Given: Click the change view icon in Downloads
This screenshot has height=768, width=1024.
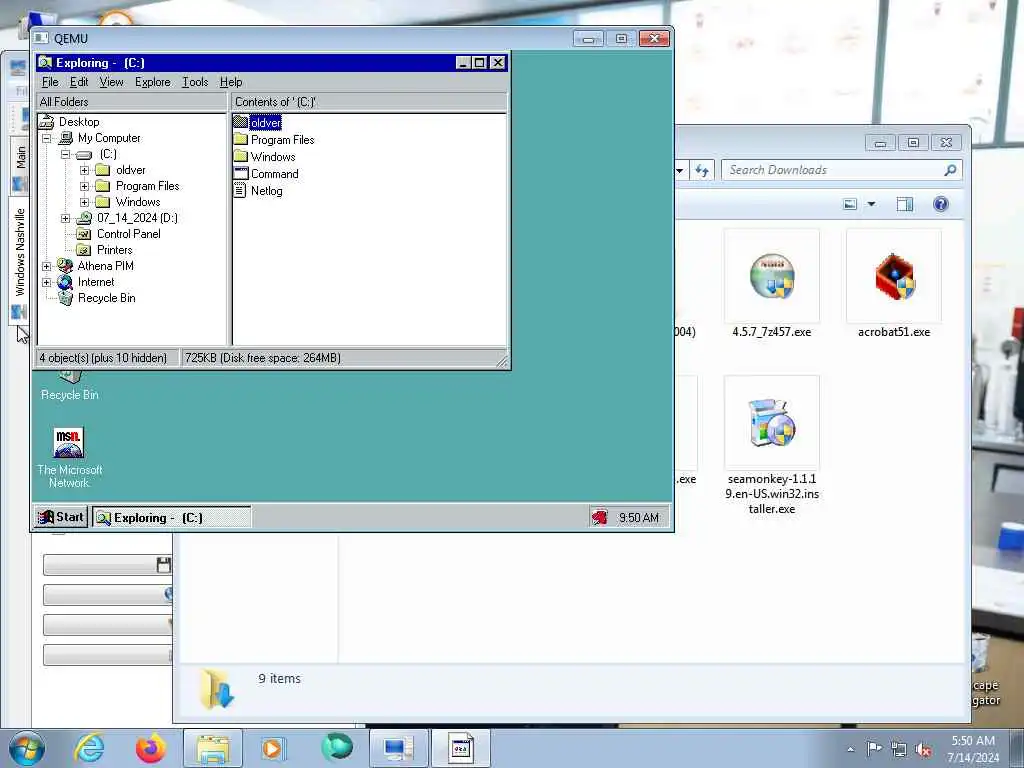Looking at the screenshot, I should point(850,204).
